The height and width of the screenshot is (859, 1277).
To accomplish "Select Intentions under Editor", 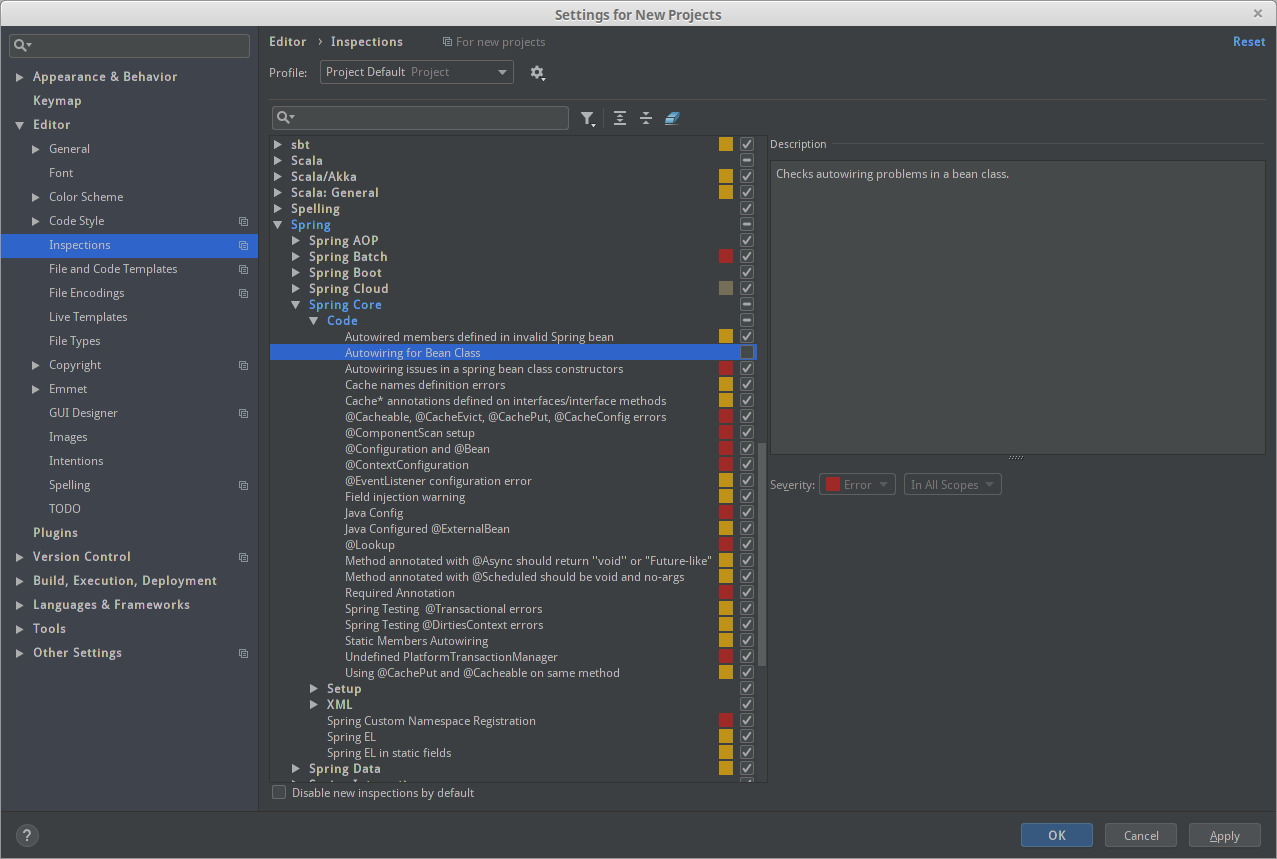I will [x=76, y=461].
